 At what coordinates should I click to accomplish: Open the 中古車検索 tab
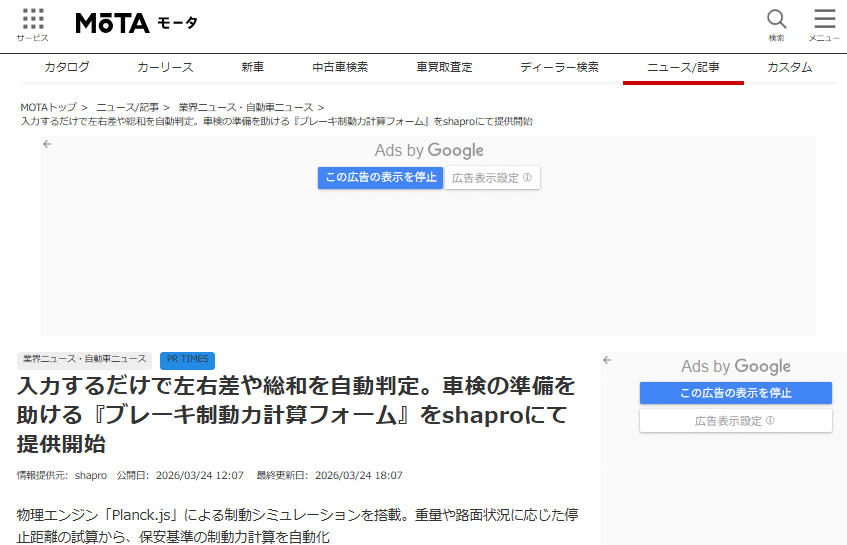[340, 67]
